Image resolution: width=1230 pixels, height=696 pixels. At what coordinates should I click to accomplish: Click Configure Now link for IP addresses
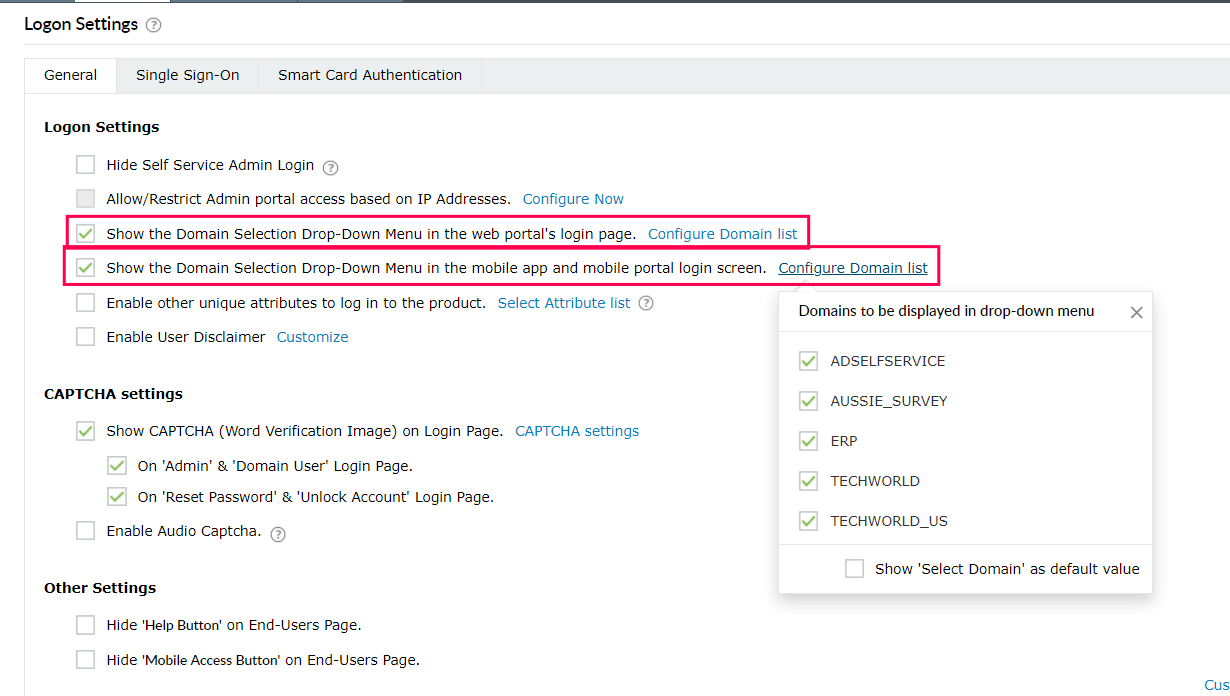pyautogui.click(x=573, y=199)
